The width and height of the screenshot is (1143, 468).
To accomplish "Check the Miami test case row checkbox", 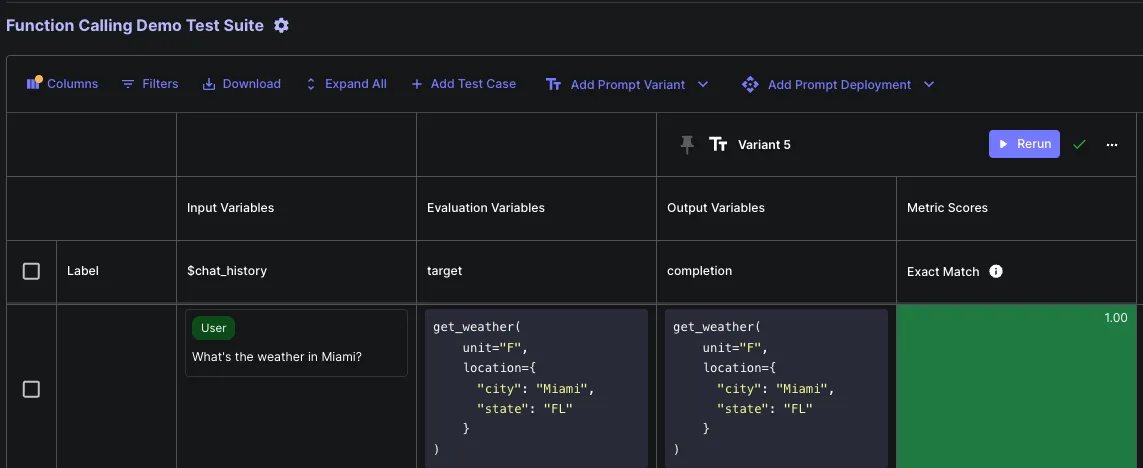I will [31, 389].
